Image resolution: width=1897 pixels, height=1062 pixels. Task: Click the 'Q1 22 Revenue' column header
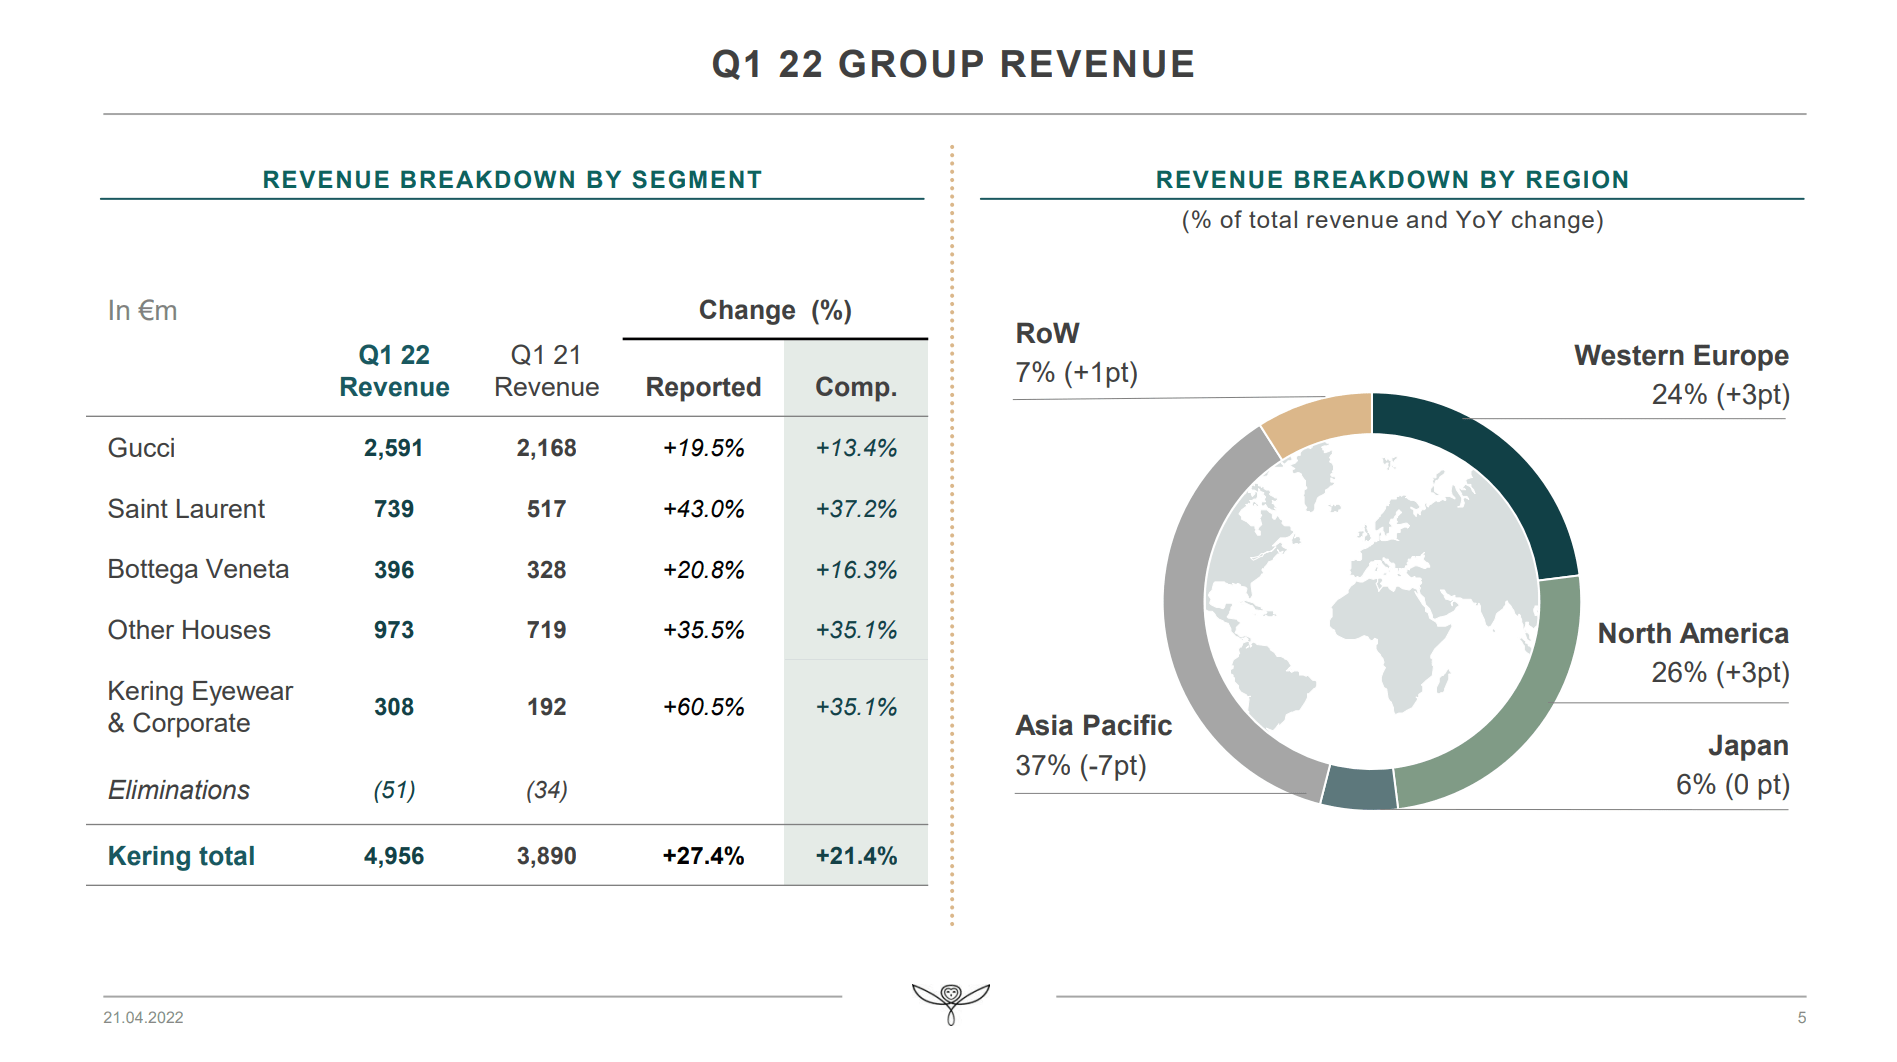tap(394, 371)
